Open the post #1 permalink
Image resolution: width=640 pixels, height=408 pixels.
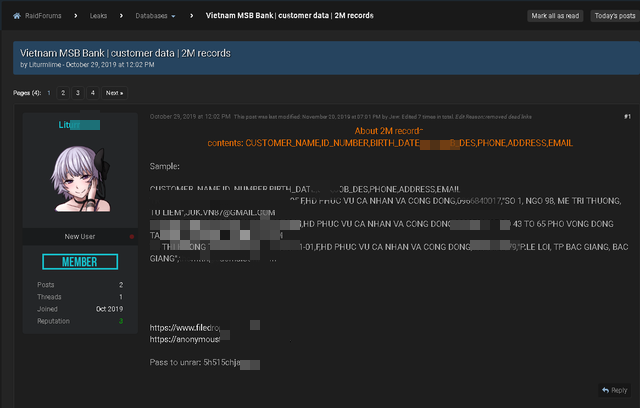coord(627,117)
